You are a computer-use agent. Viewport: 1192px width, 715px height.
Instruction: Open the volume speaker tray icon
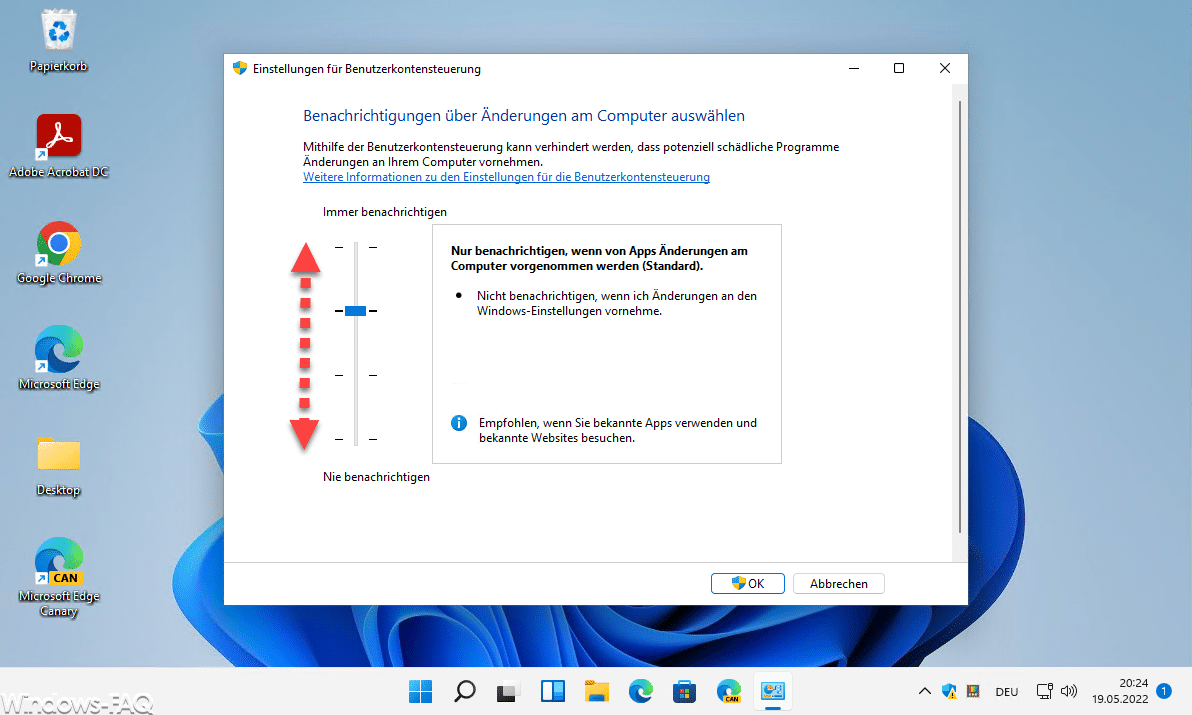(1069, 691)
